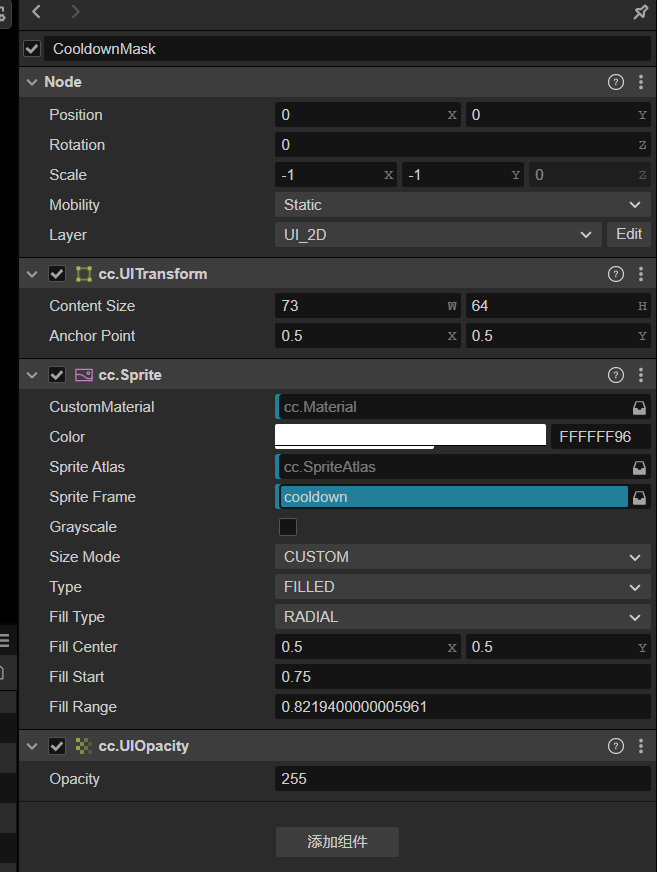Open the Layer dropdown set to UI_2D

click(x=438, y=235)
